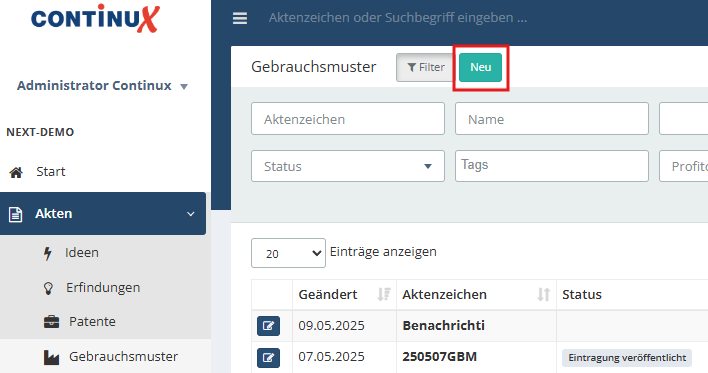Open Patente submenu item
The image size is (708, 373).
click(92, 322)
